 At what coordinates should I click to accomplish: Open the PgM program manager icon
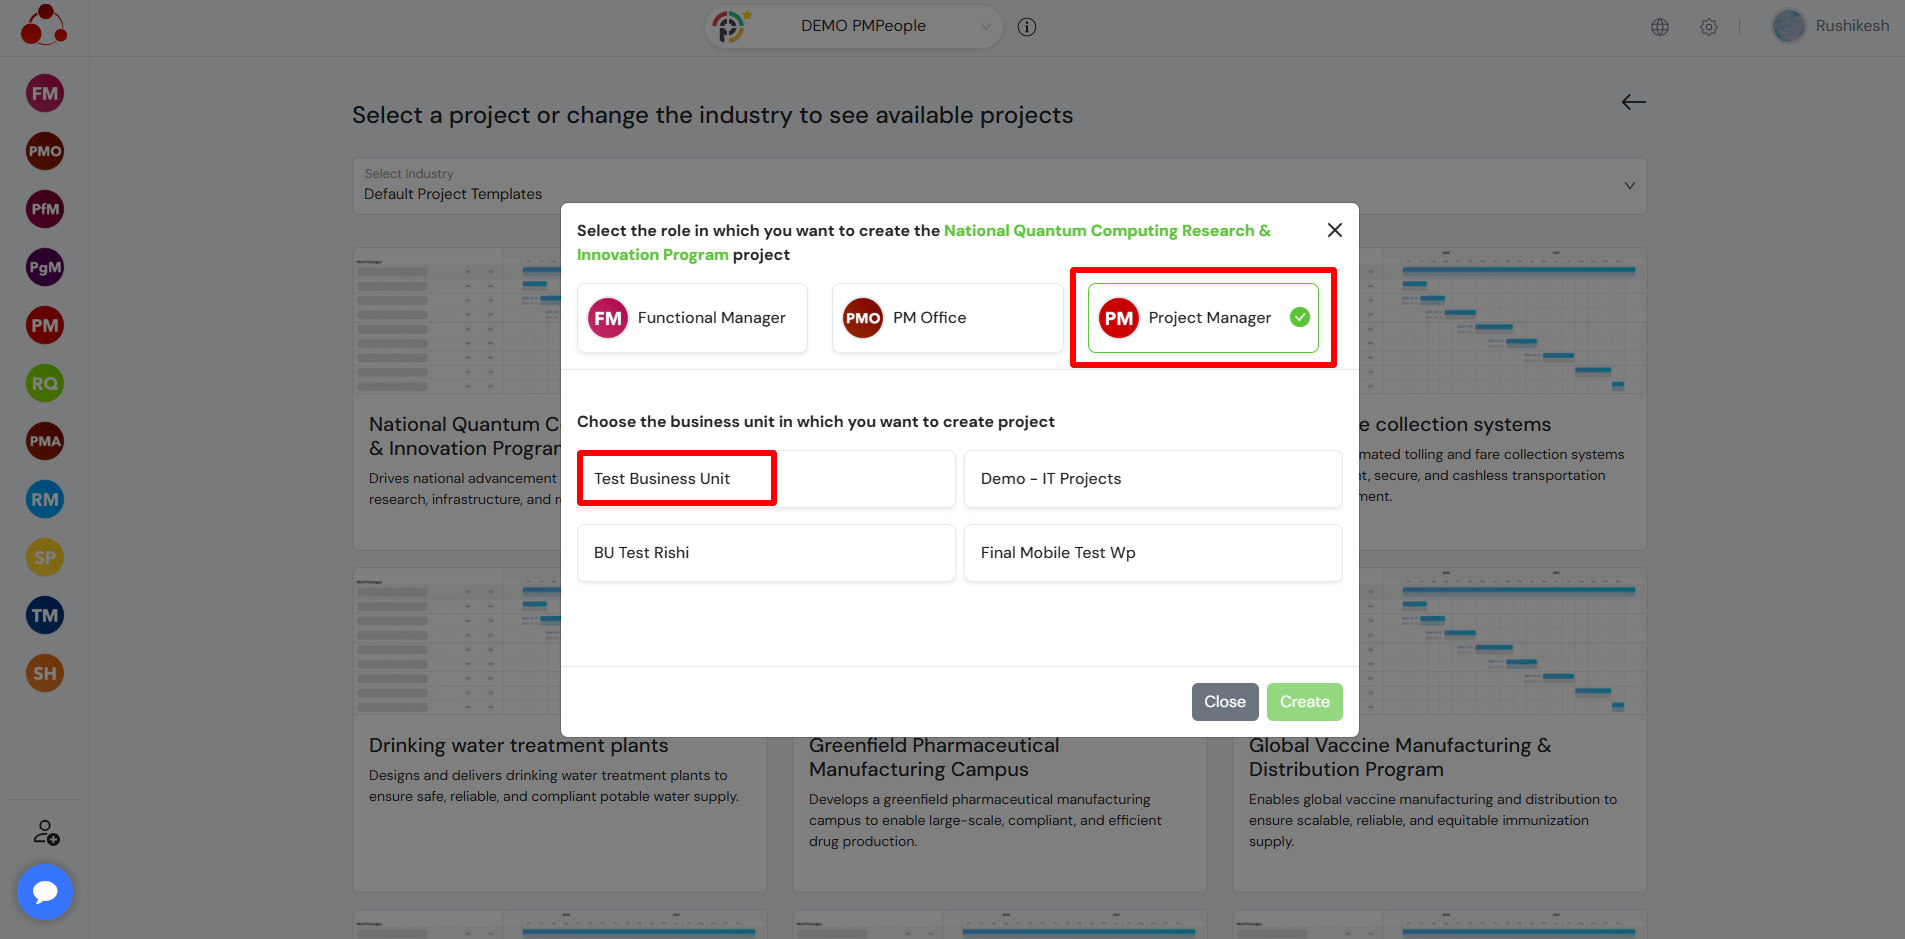click(x=45, y=268)
